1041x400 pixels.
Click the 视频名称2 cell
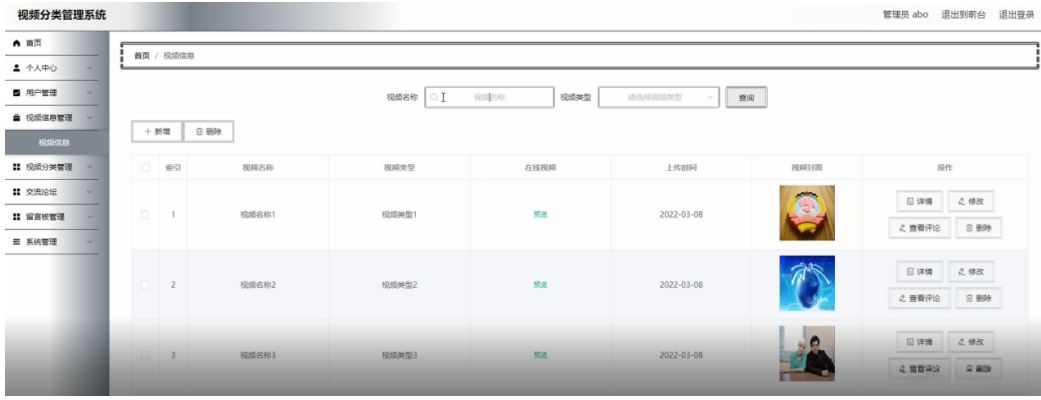click(x=258, y=285)
